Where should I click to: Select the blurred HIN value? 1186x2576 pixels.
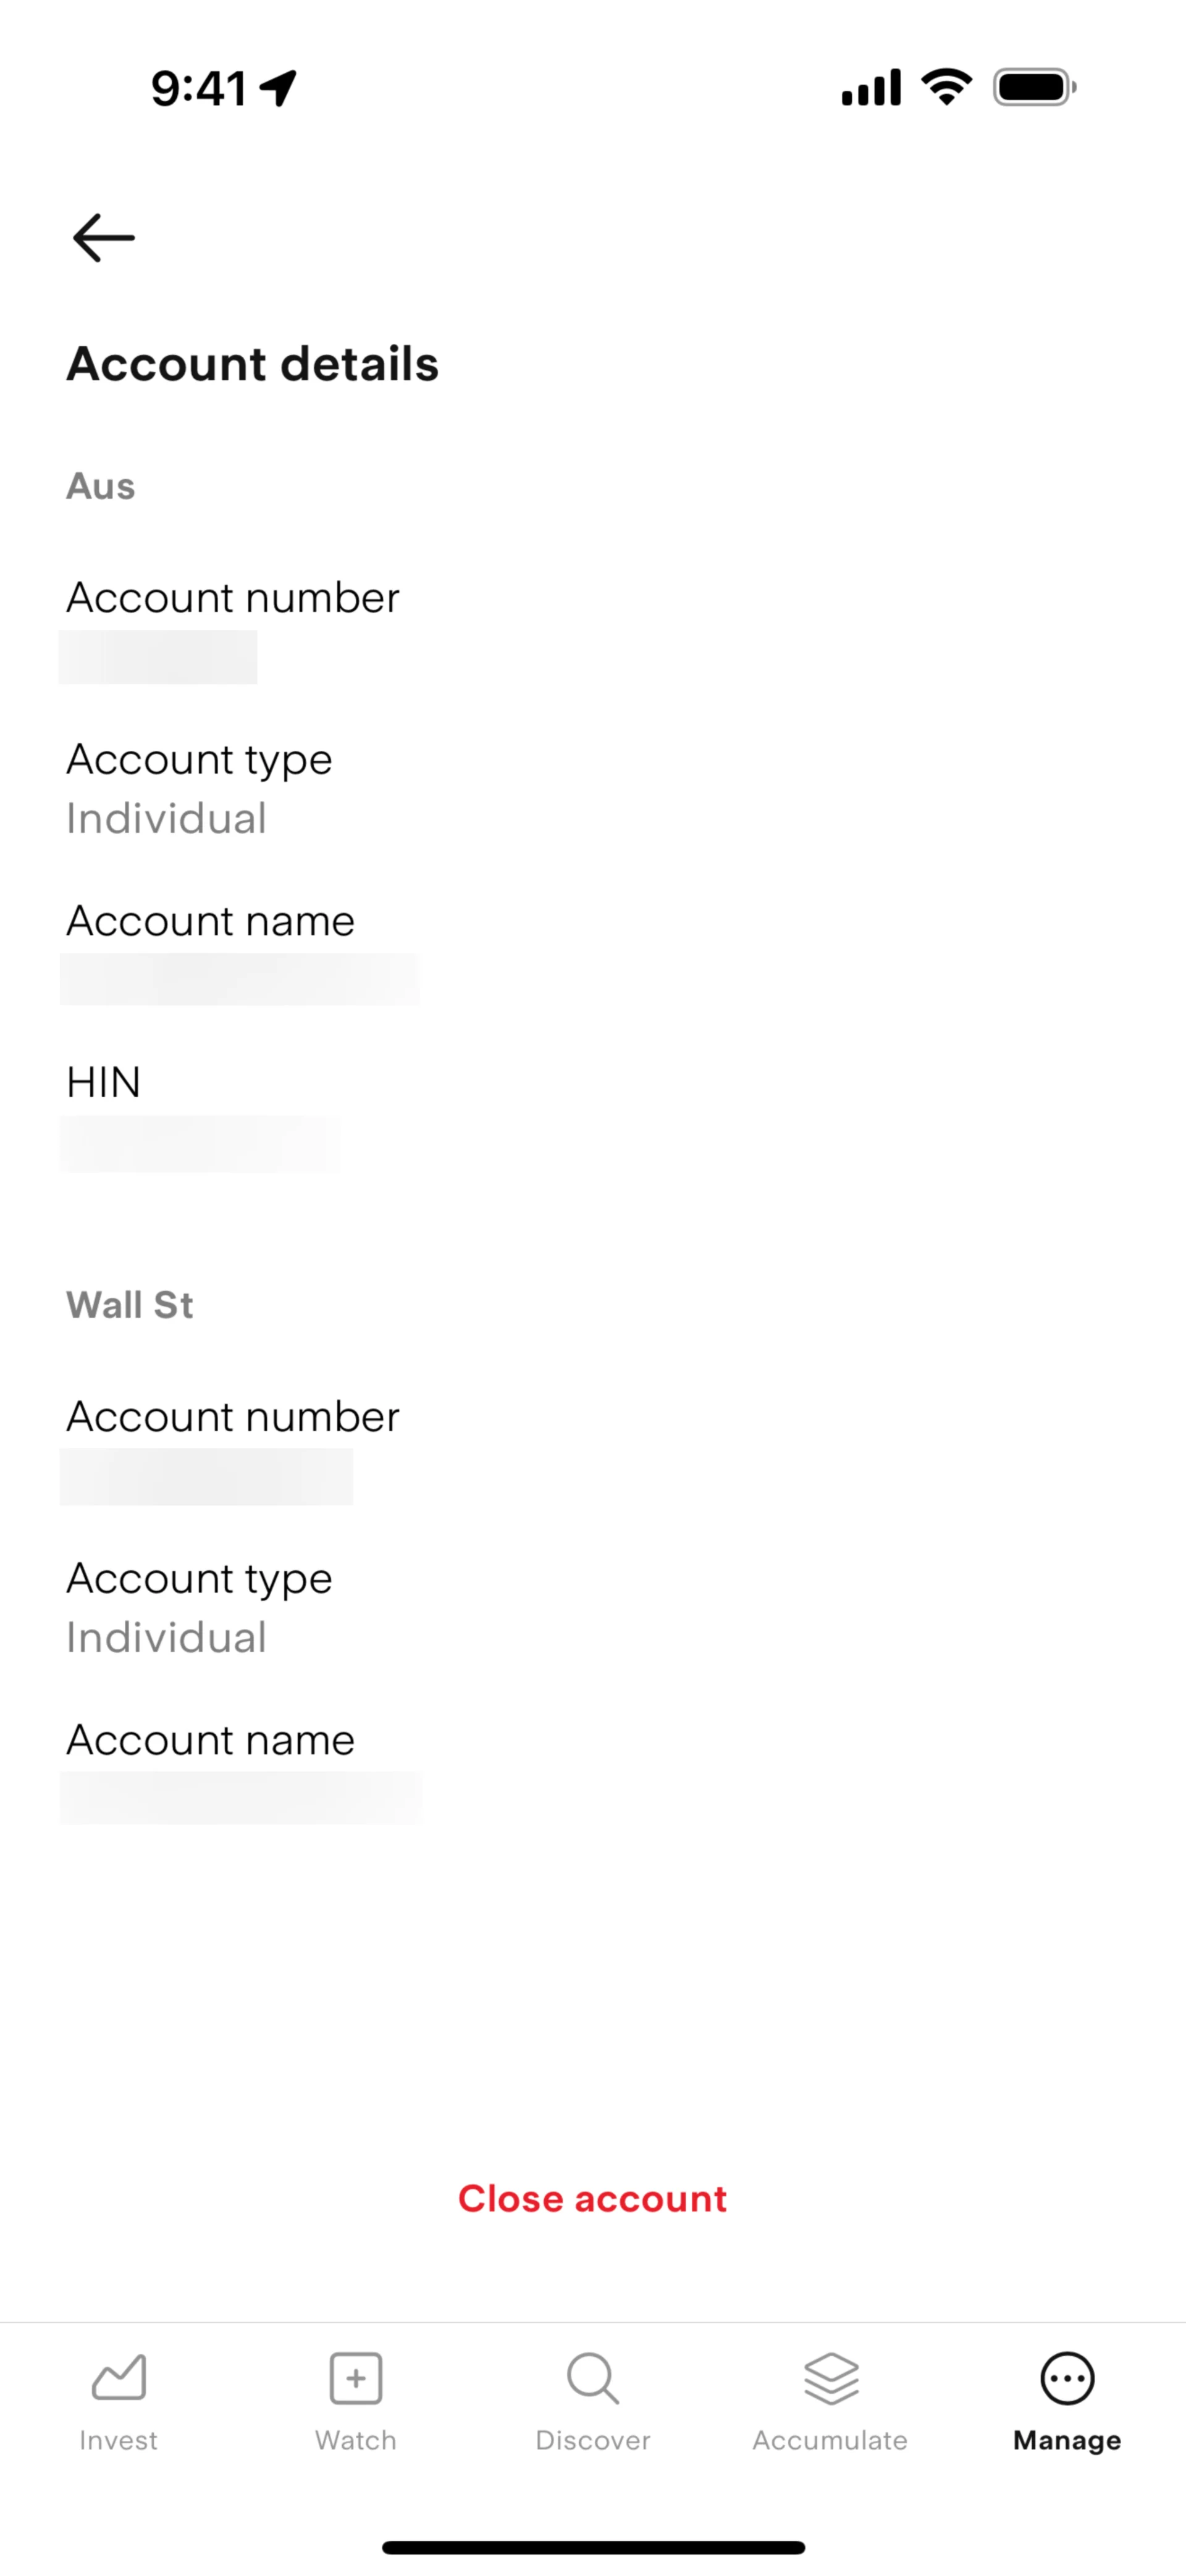[x=200, y=1144]
